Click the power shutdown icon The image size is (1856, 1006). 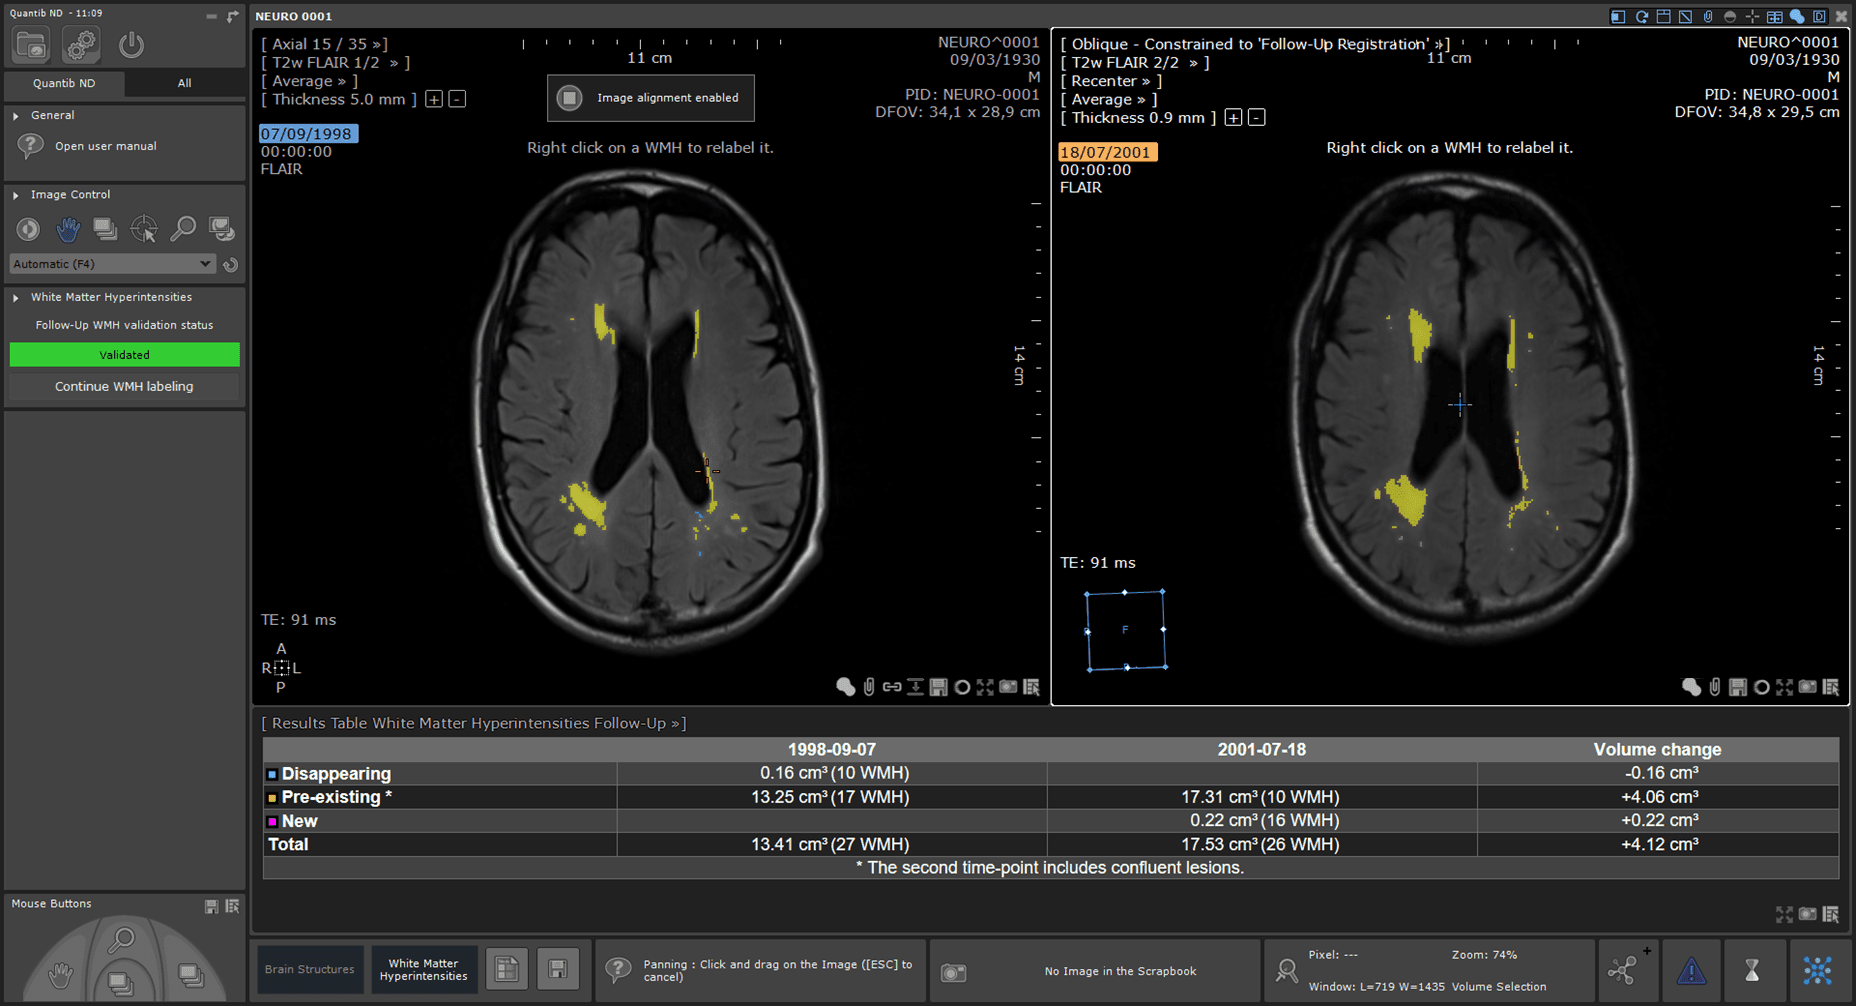131,45
